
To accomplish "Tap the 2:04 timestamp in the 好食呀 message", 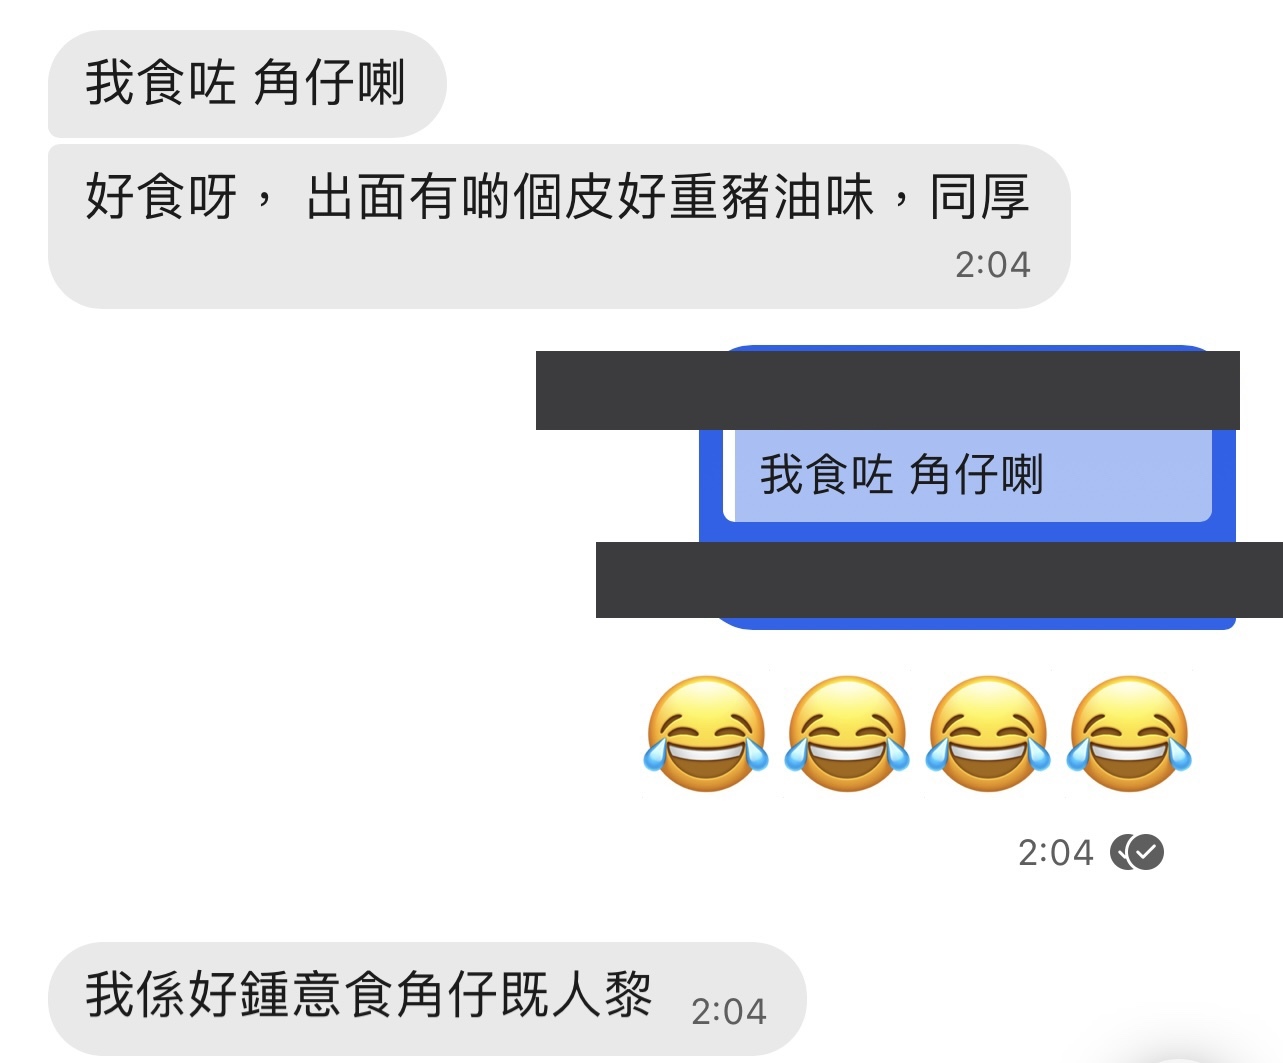I will coord(992,265).
